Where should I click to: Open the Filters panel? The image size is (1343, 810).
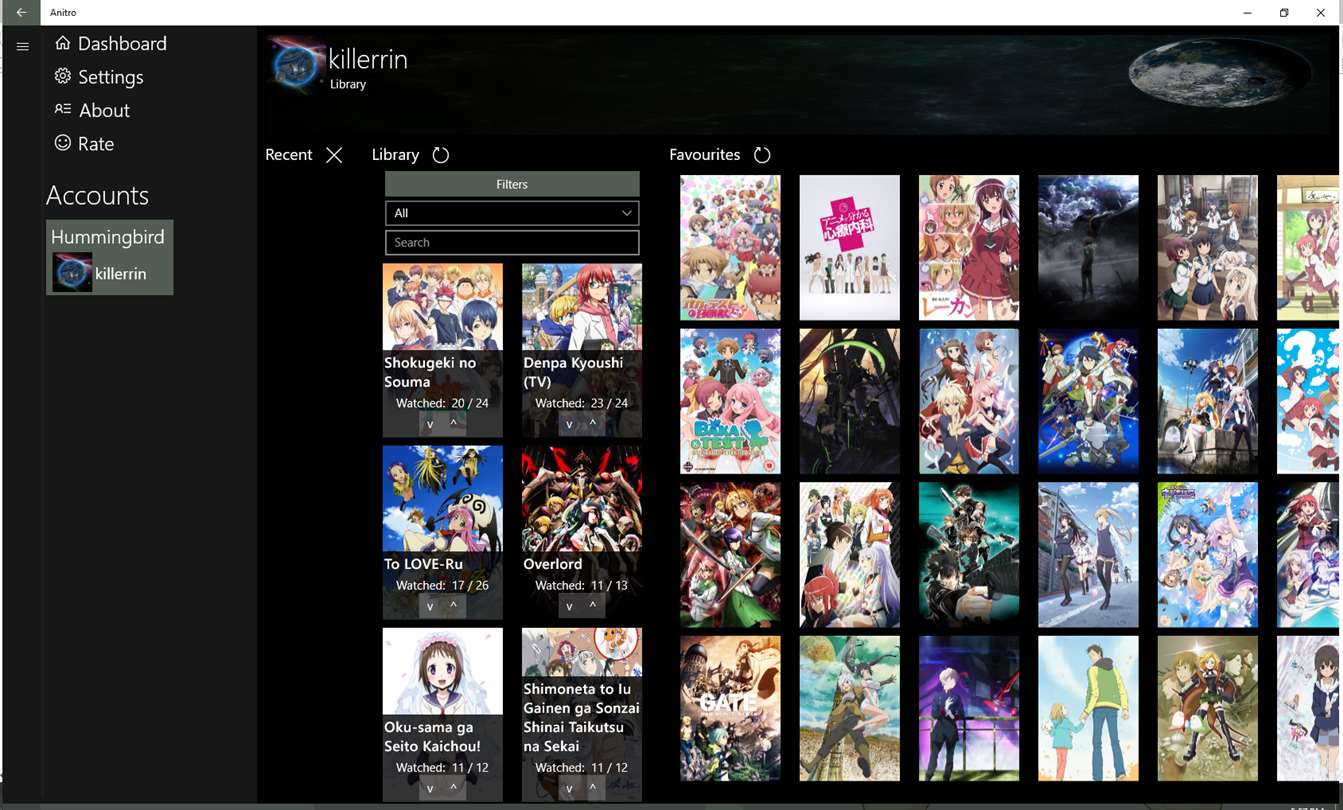click(512, 184)
